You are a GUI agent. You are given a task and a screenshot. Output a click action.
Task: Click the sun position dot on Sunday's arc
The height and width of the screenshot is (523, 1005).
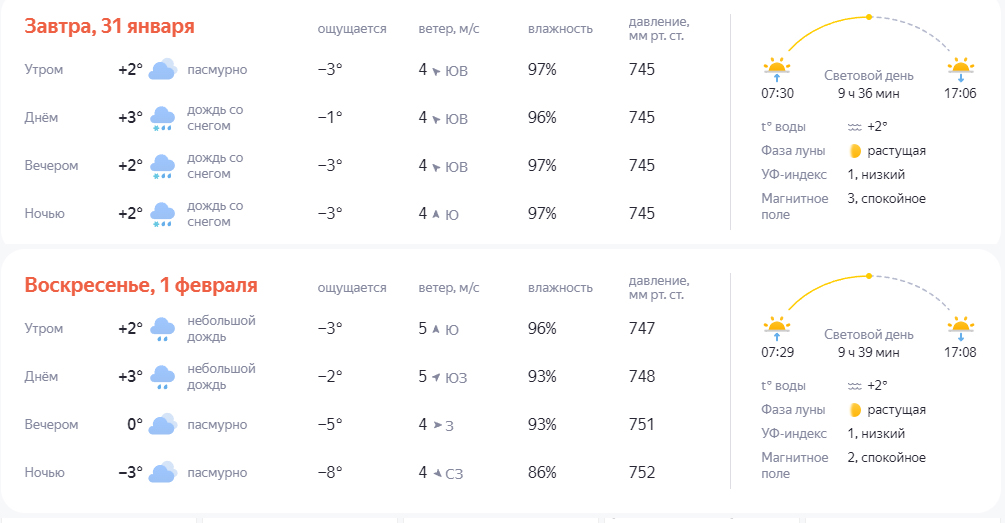click(x=868, y=276)
